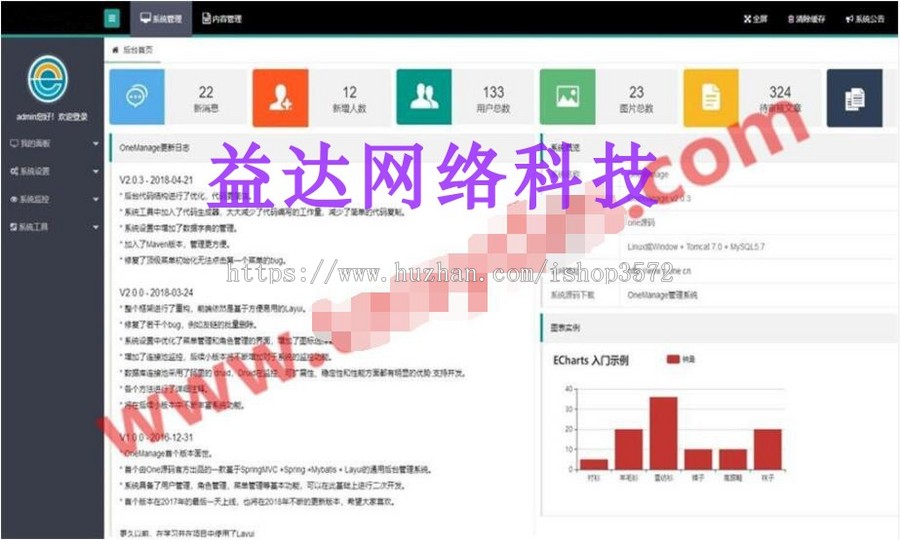Click the monitor icon beside 我的面板

tap(14, 143)
